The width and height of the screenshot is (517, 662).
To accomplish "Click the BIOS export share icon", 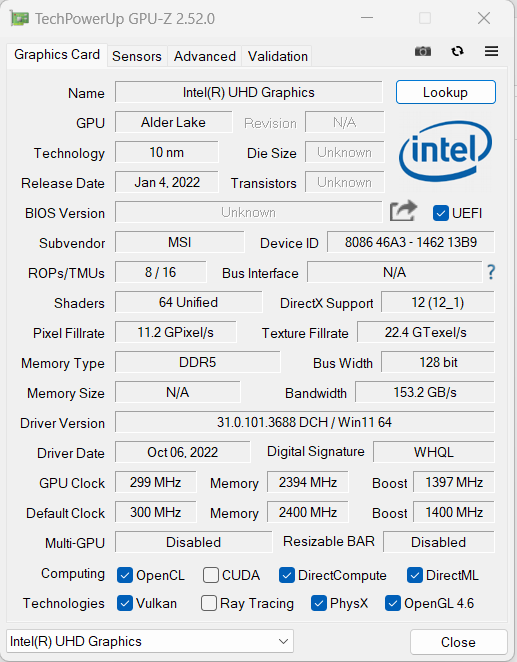I will [x=403, y=211].
